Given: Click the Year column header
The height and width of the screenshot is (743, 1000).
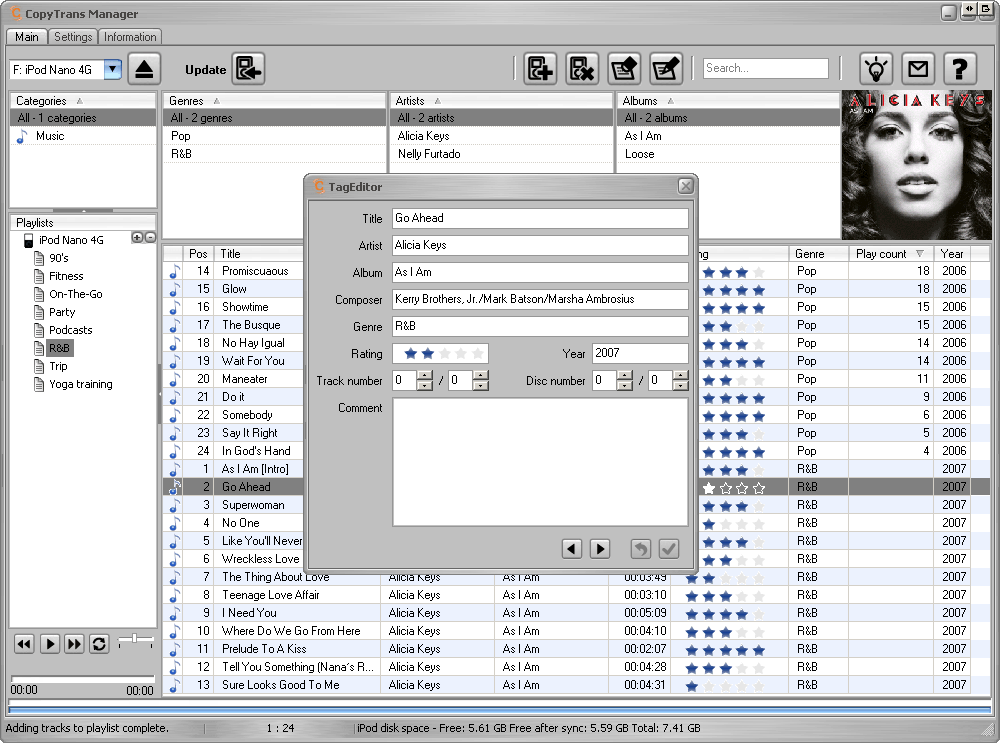Looking at the screenshot, I should pyautogui.click(x=952, y=254).
